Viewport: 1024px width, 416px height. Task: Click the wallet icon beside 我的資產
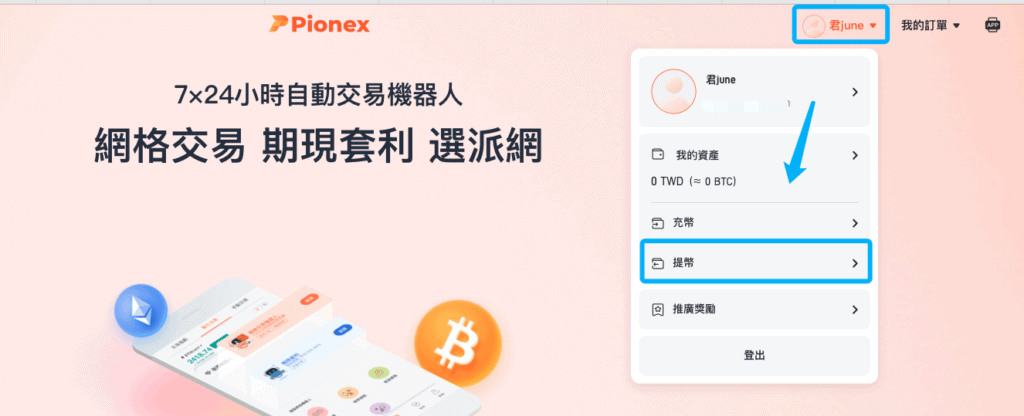pyautogui.click(x=658, y=155)
